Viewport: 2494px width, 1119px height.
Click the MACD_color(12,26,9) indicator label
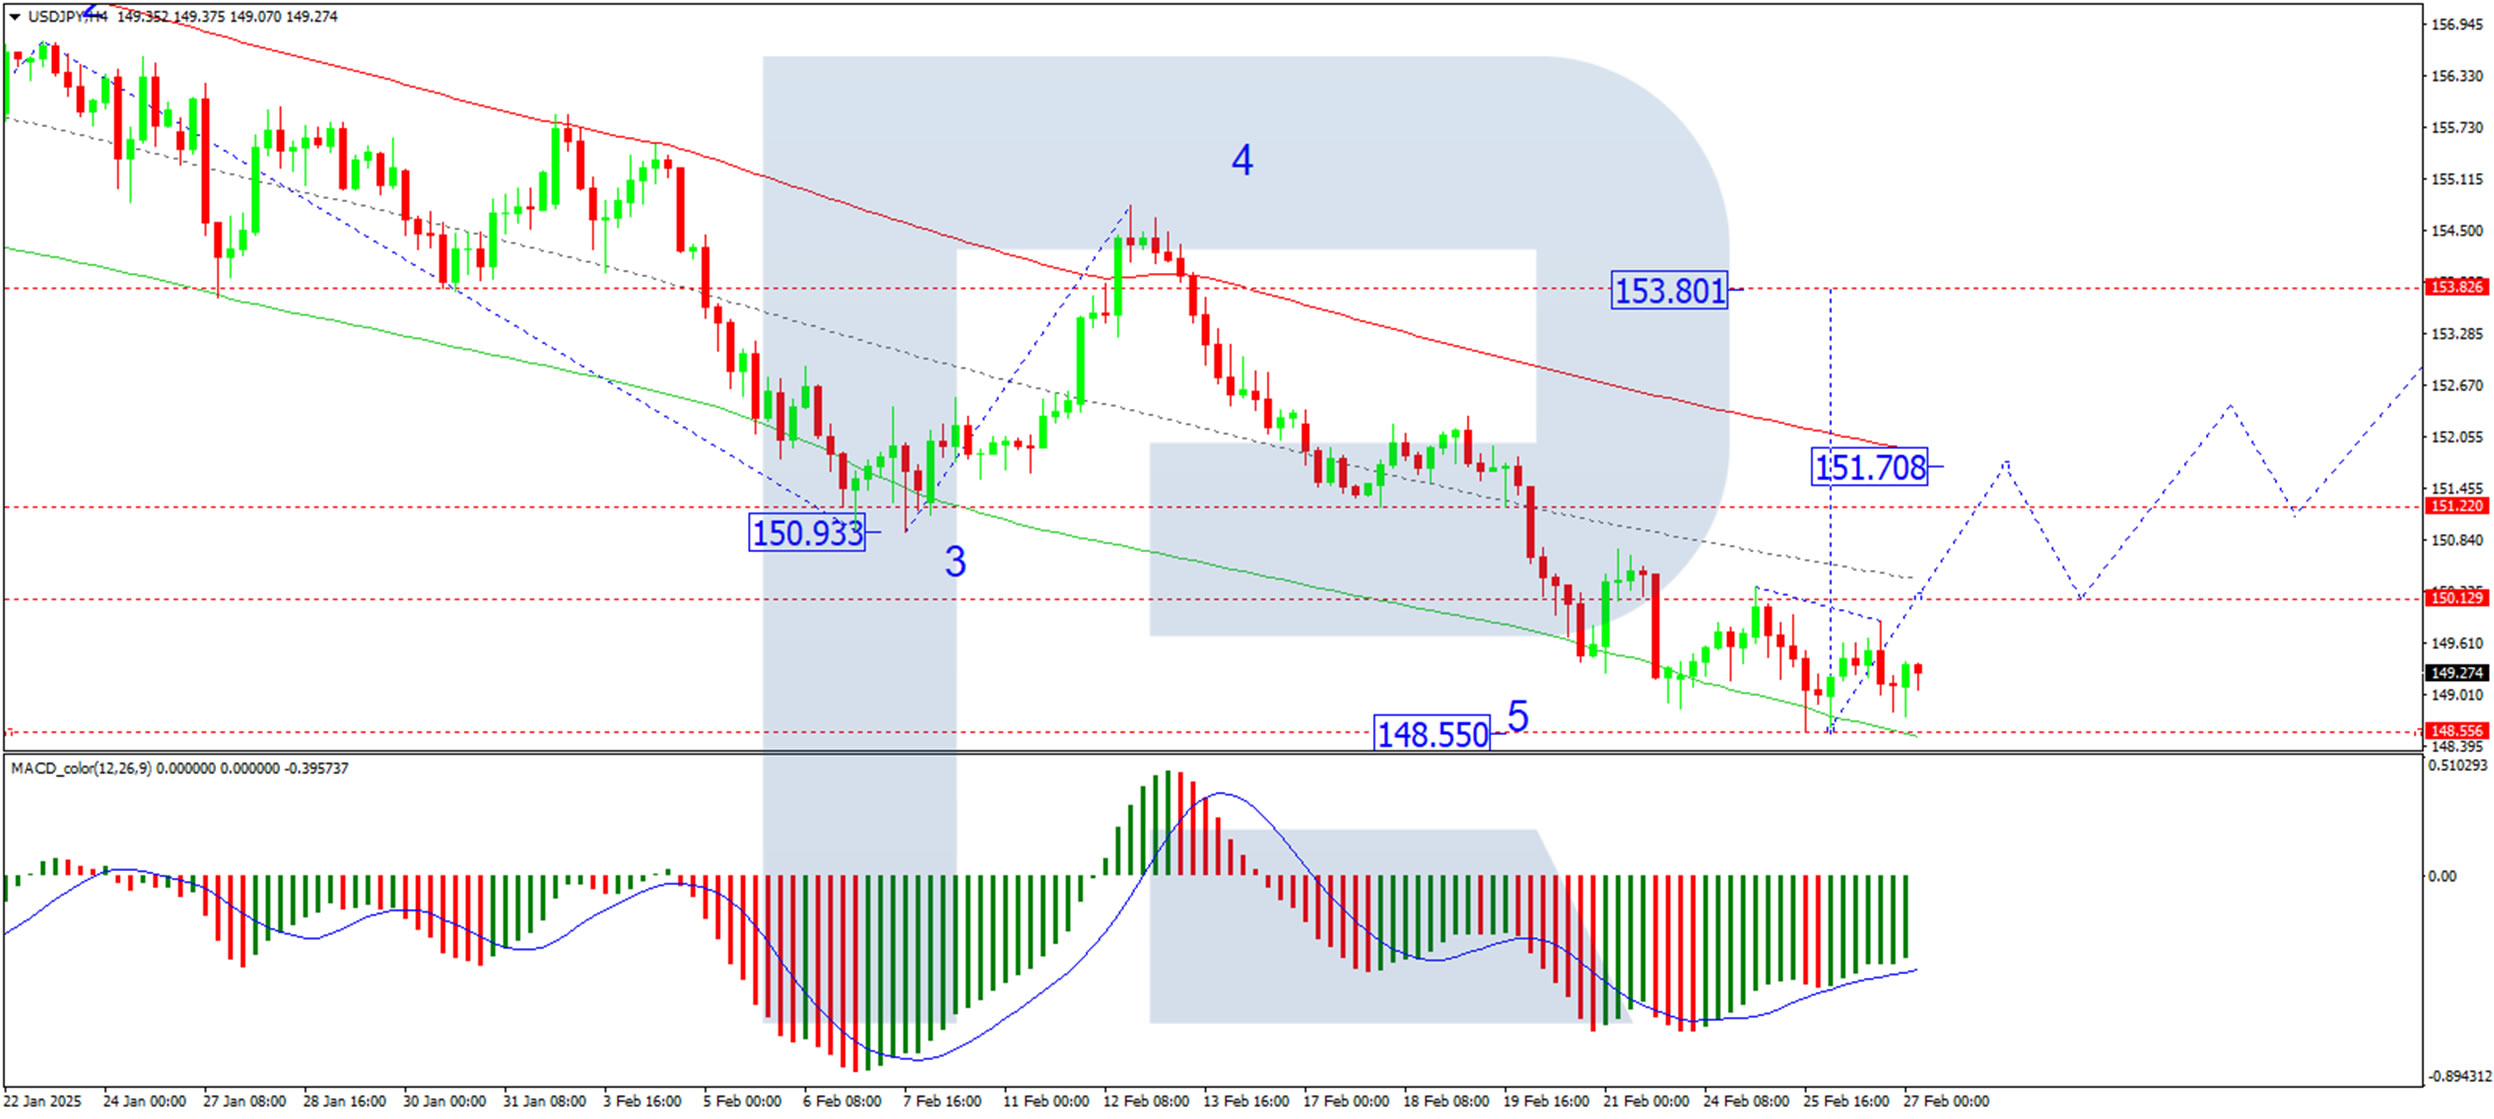(x=81, y=769)
